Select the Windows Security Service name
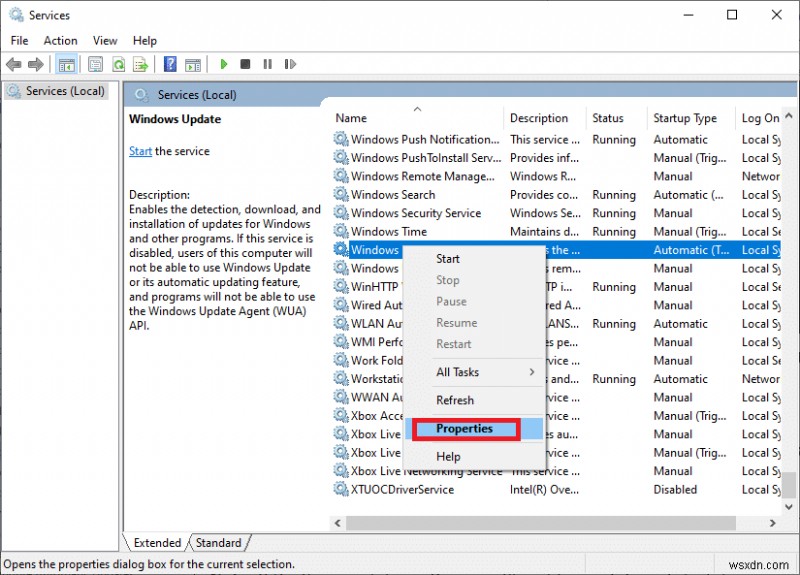800x575 pixels. point(416,213)
